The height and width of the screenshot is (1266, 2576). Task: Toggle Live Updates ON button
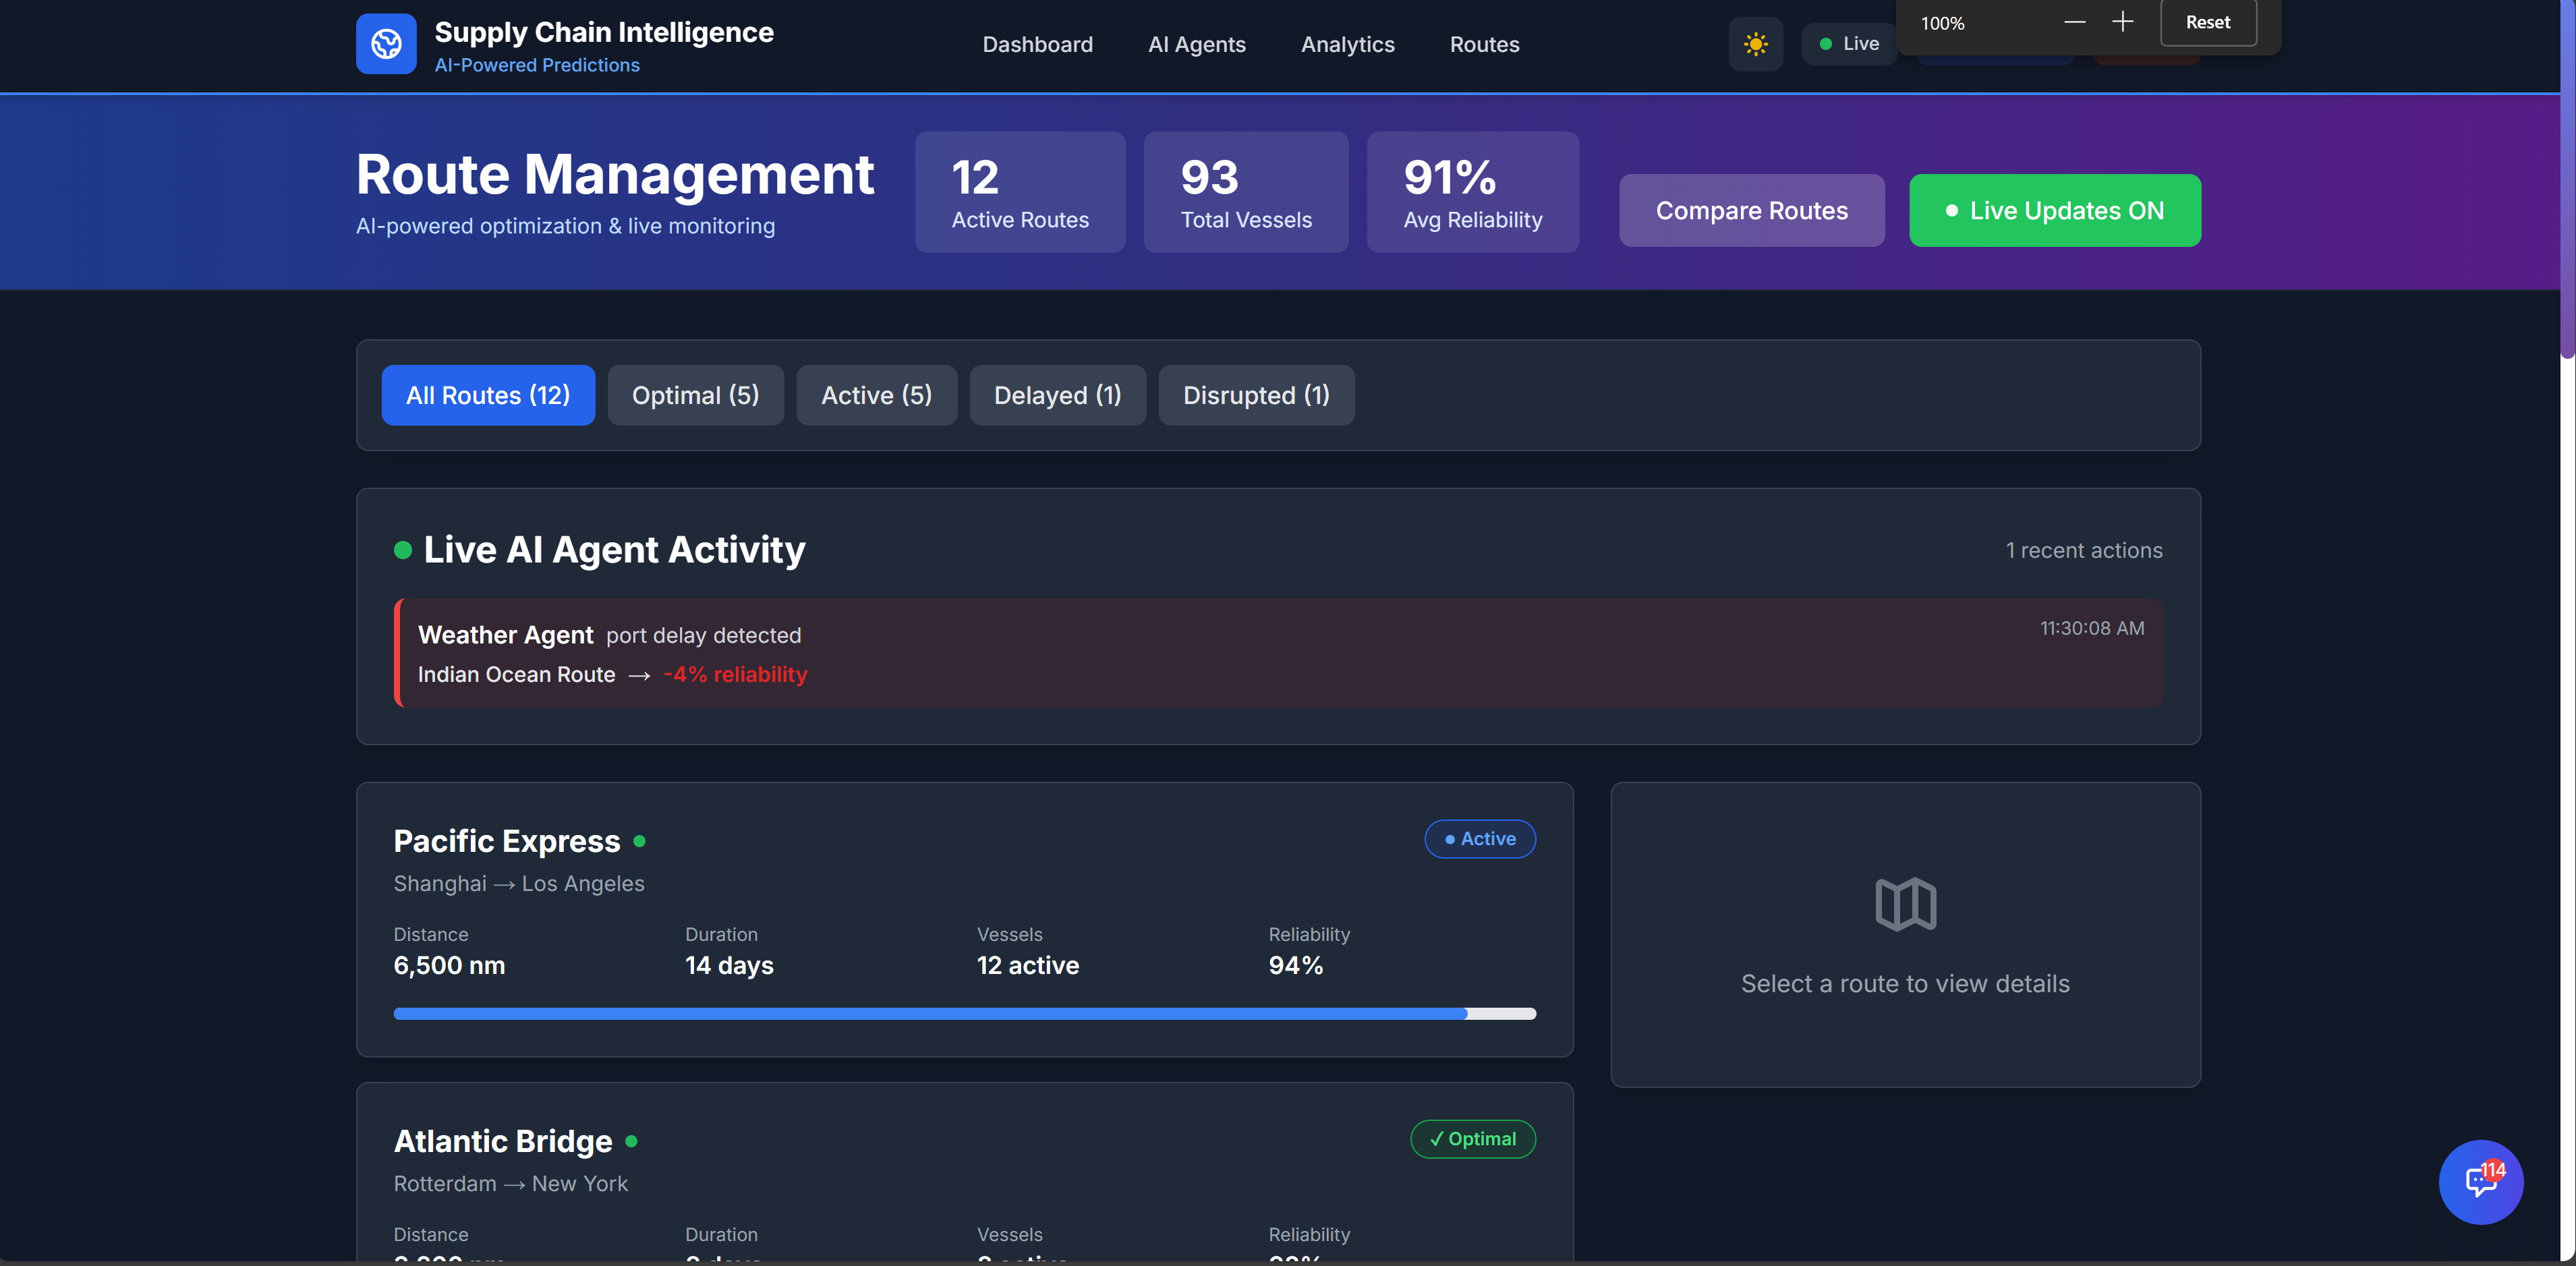(2054, 211)
